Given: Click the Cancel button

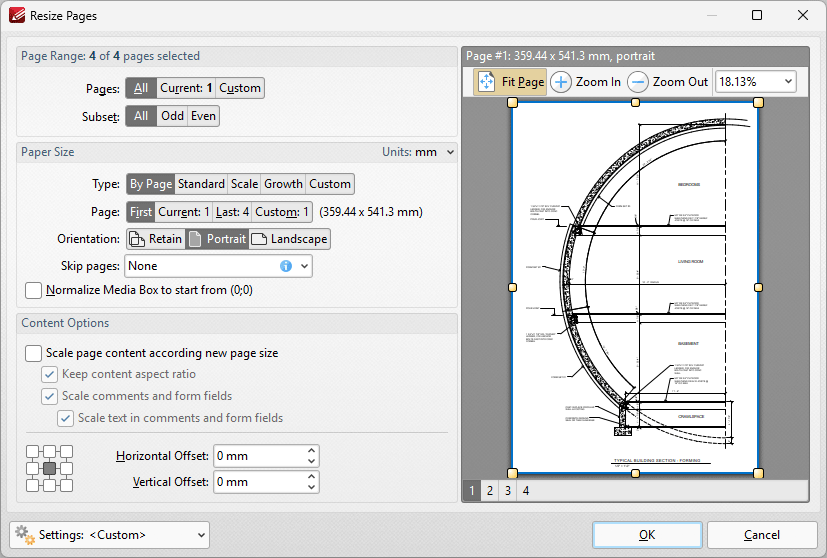Looking at the screenshot, I should (762, 535).
